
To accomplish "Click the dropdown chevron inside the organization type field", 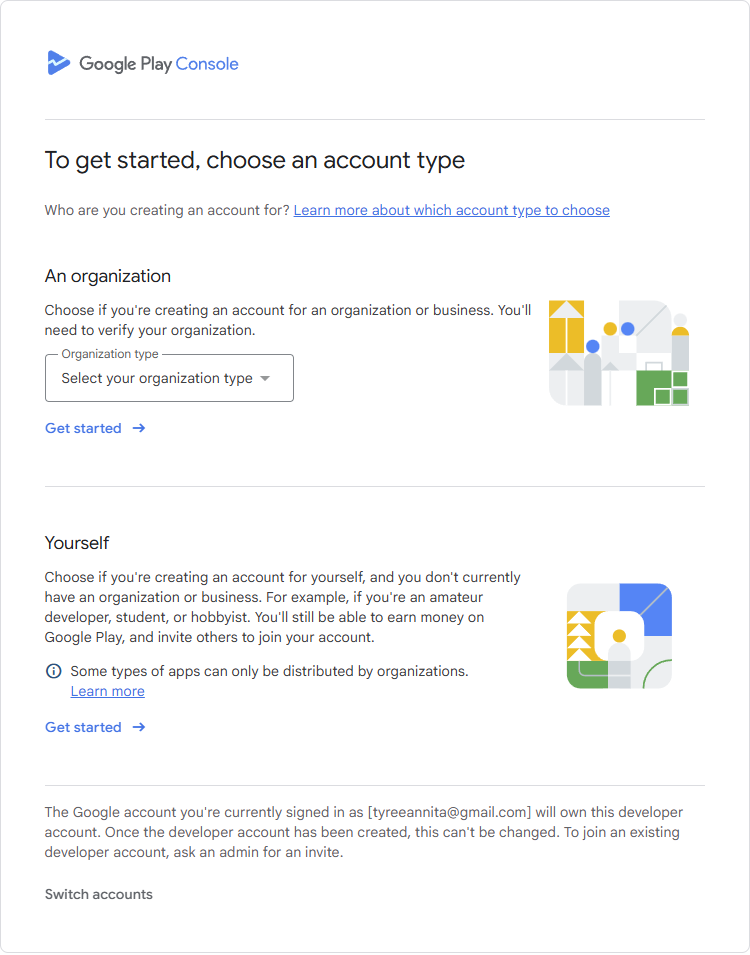I will click(x=265, y=378).
